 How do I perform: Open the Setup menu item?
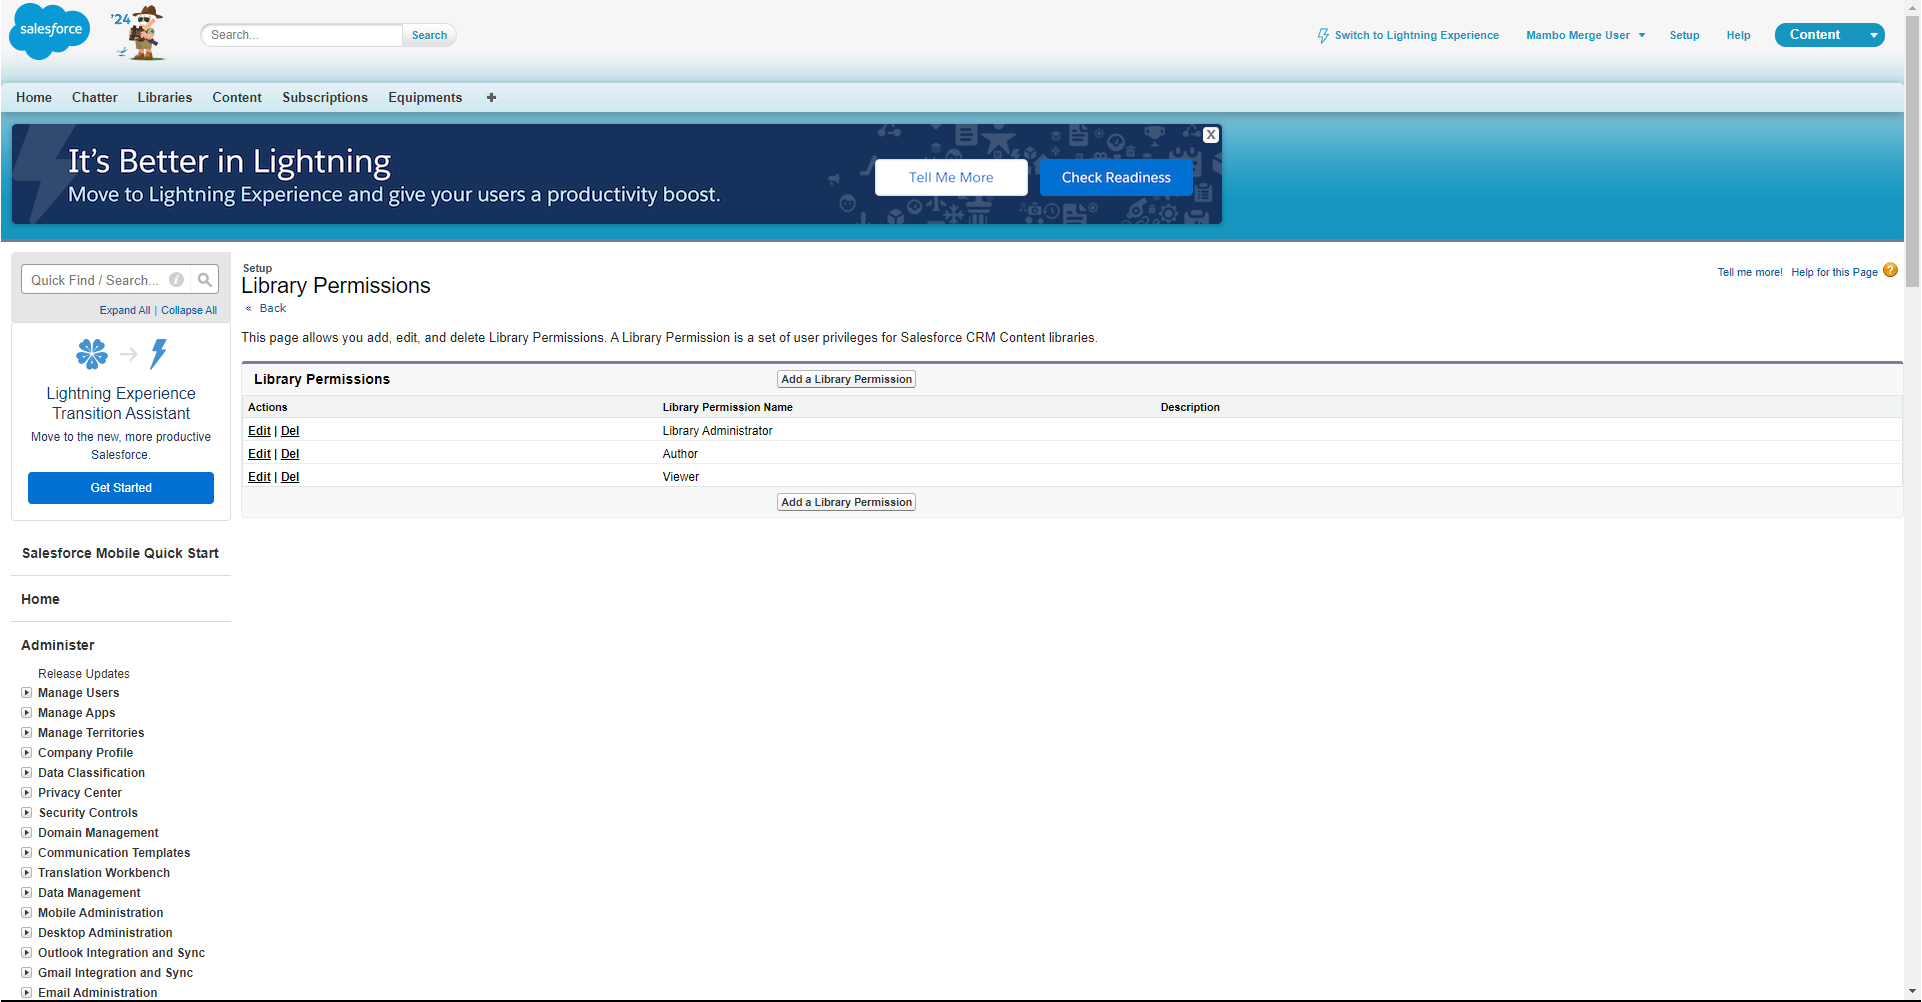(x=1684, y=35)
